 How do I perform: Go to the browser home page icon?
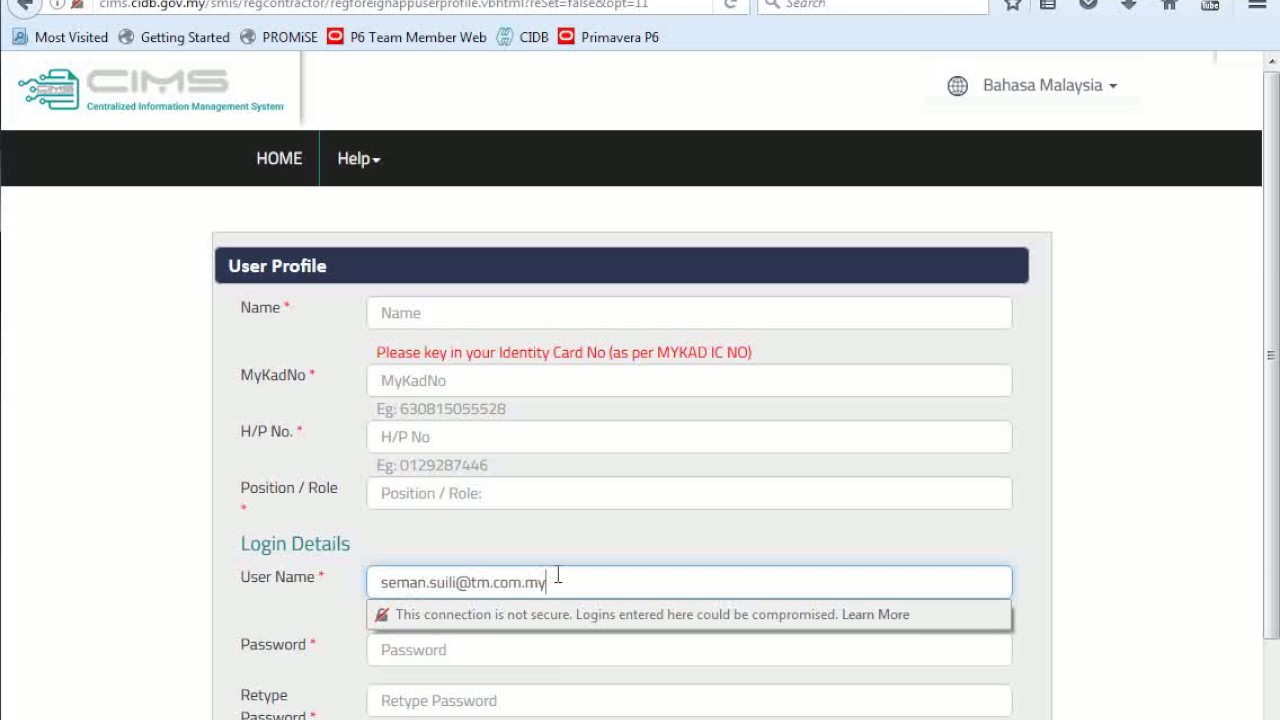1169,4
